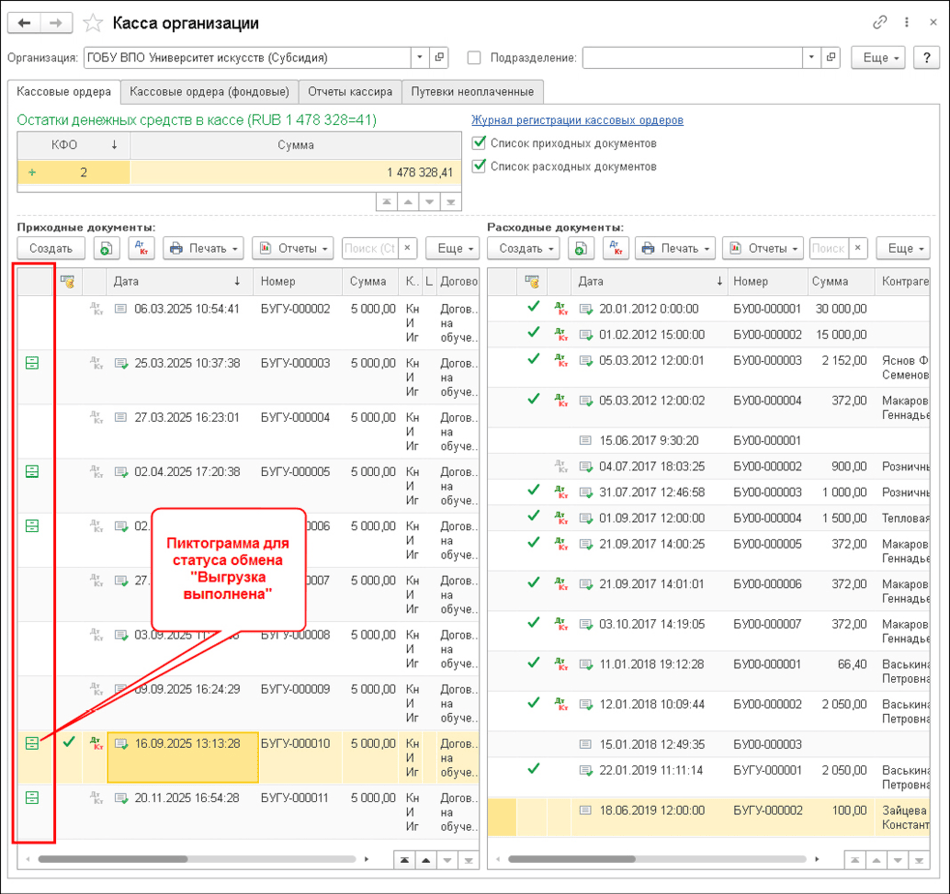The image size is (950, 894).
Task: Uncheck Список расходных документов checkbox
Action: click(x=478, y=166)
